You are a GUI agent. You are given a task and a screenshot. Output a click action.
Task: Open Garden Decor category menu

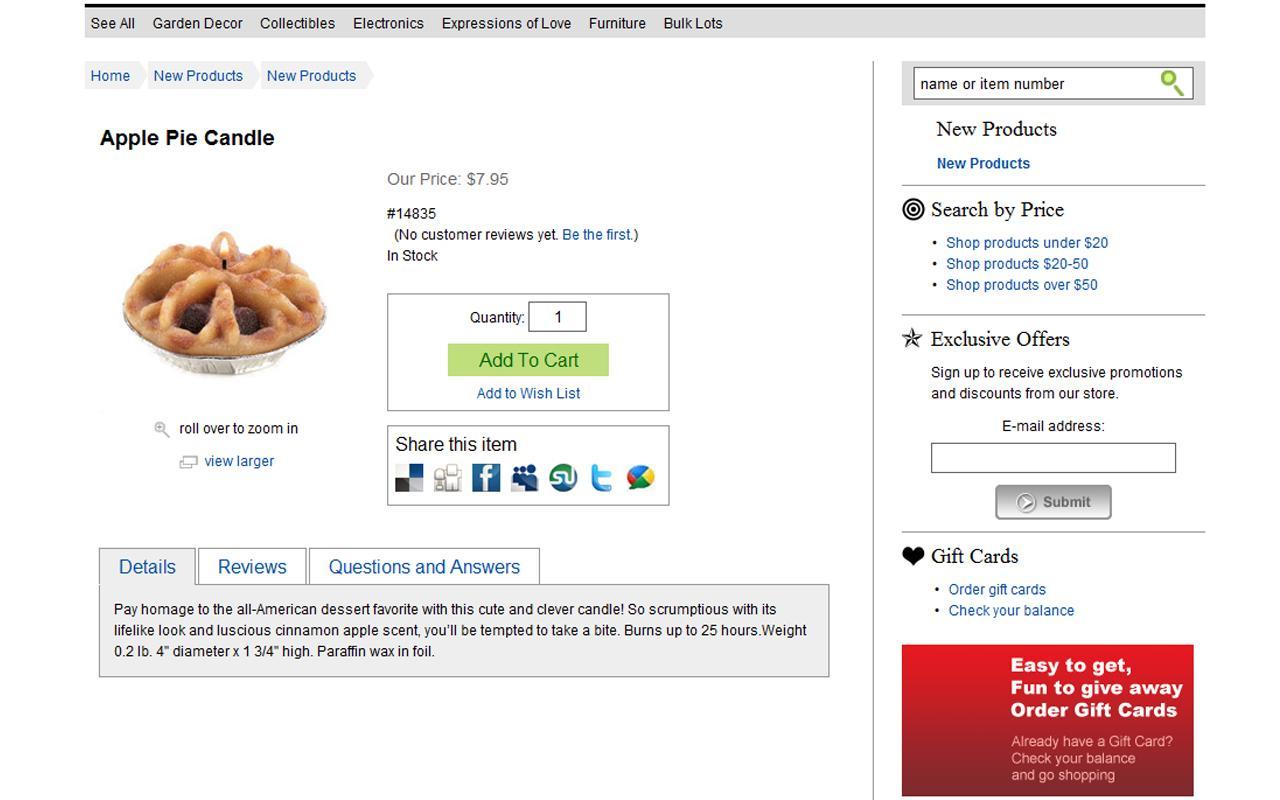(197, 23)
